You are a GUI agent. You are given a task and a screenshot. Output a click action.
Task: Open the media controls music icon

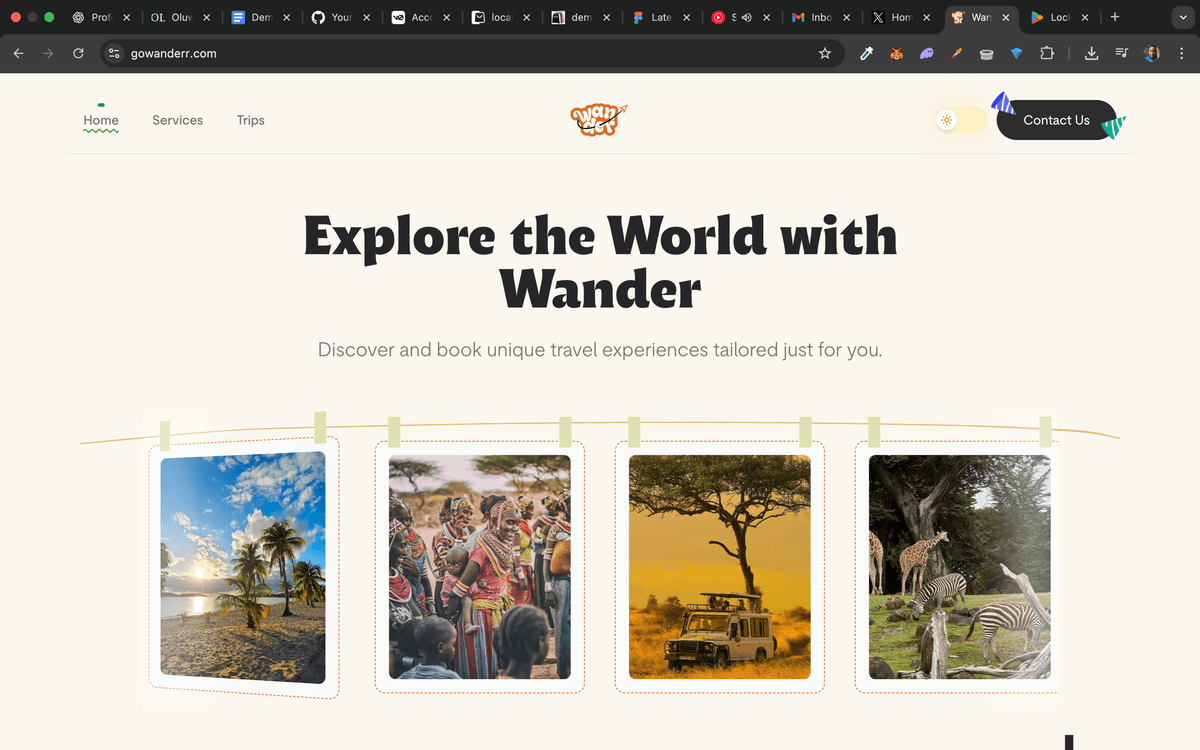click(x=1122, y=54)
